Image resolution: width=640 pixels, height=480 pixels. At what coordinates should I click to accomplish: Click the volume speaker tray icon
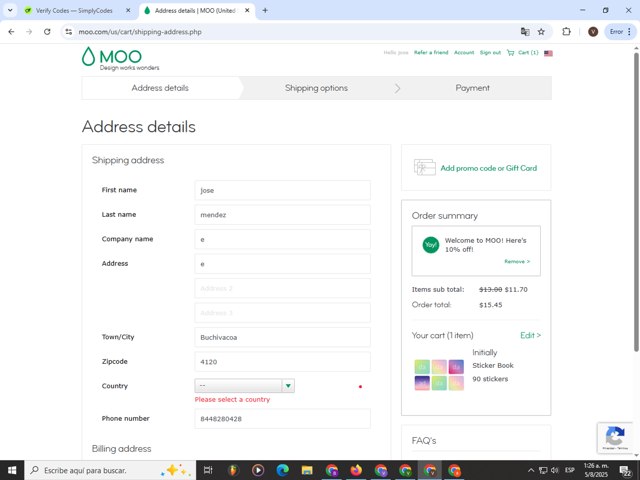(555, 470)
